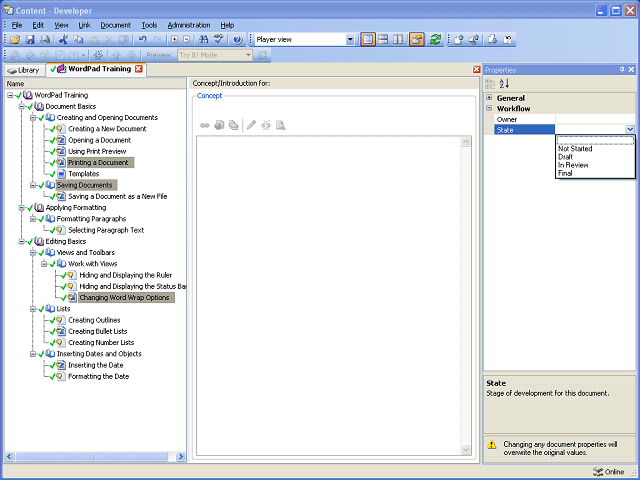Collapse the WordPad Training root node

point(10,95)
